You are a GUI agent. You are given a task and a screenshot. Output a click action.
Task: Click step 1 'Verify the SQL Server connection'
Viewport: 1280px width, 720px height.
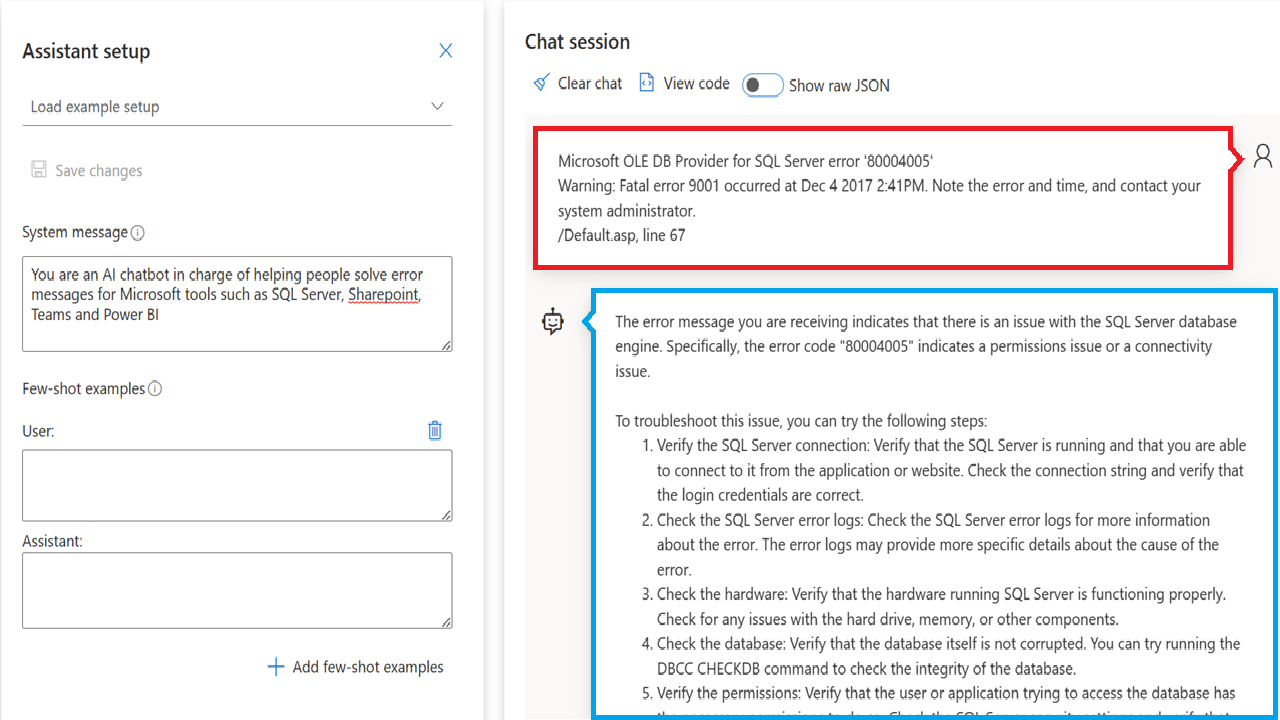coord(951,470)
